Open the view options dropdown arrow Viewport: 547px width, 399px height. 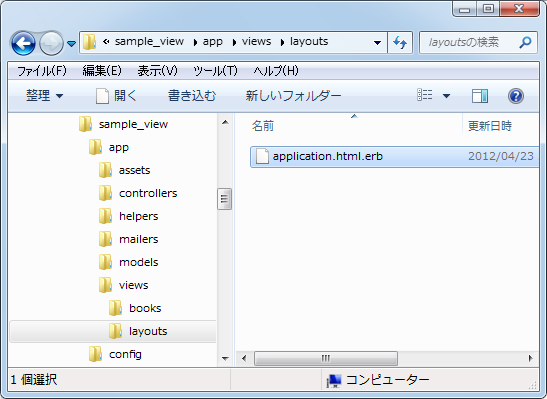[446, 96]
